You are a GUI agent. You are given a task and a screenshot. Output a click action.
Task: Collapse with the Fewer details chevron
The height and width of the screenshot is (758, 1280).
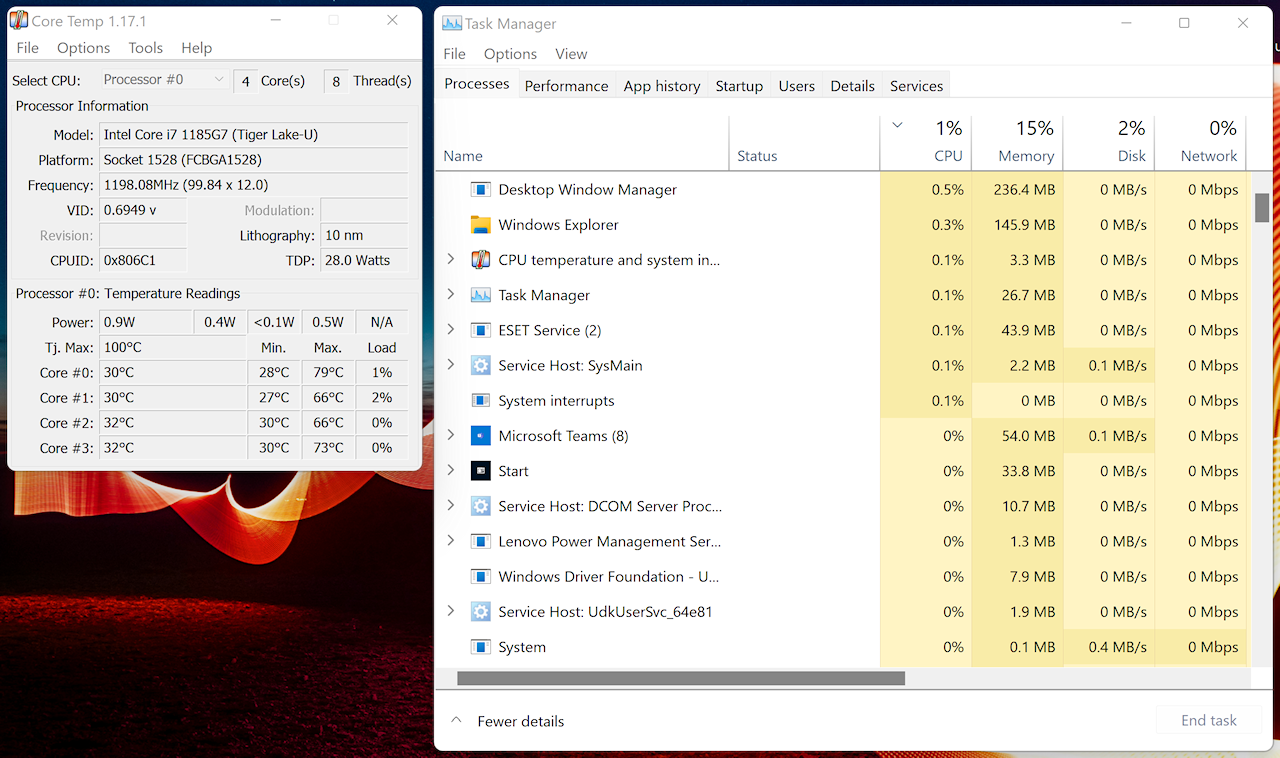[456, 720]
